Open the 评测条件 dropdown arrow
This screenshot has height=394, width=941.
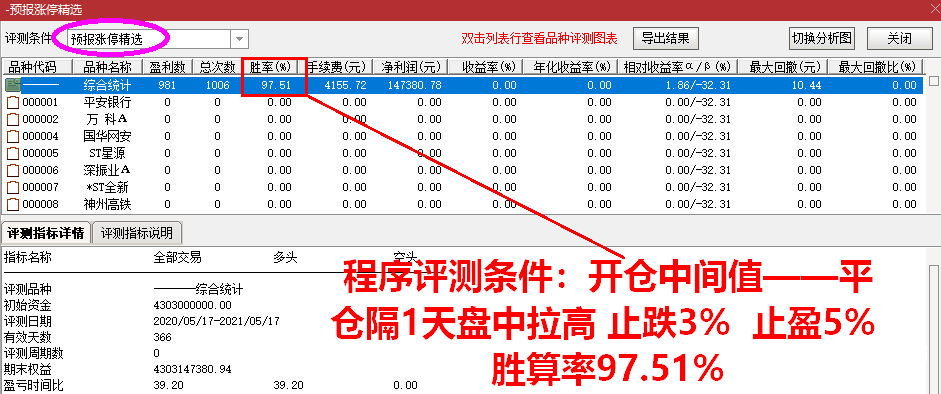(239, 39)
